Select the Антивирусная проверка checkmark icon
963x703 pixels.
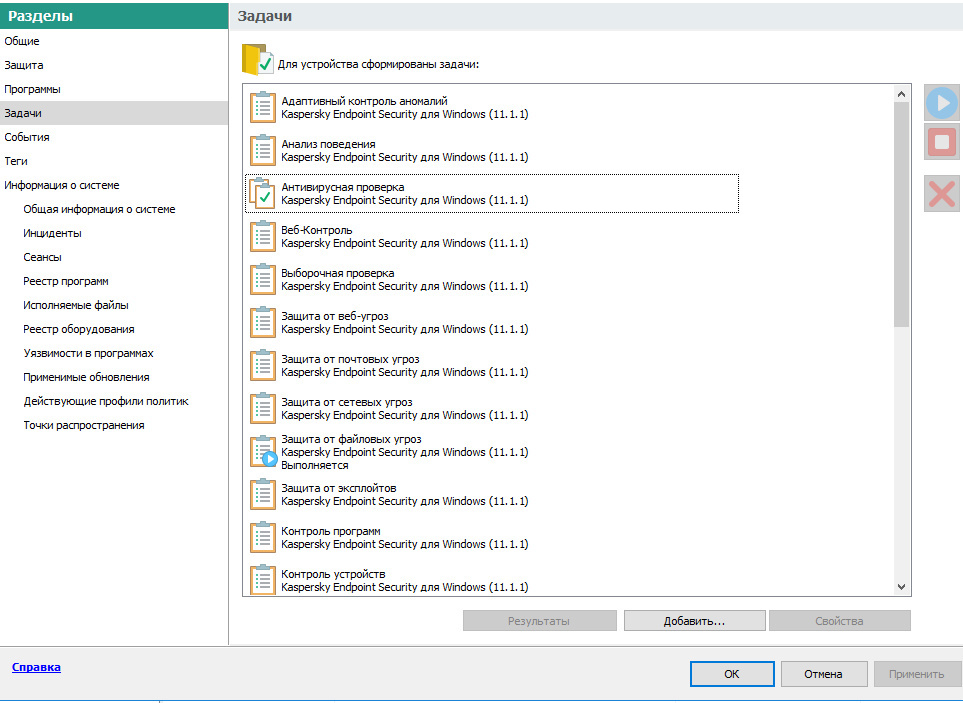pos(263,193)
